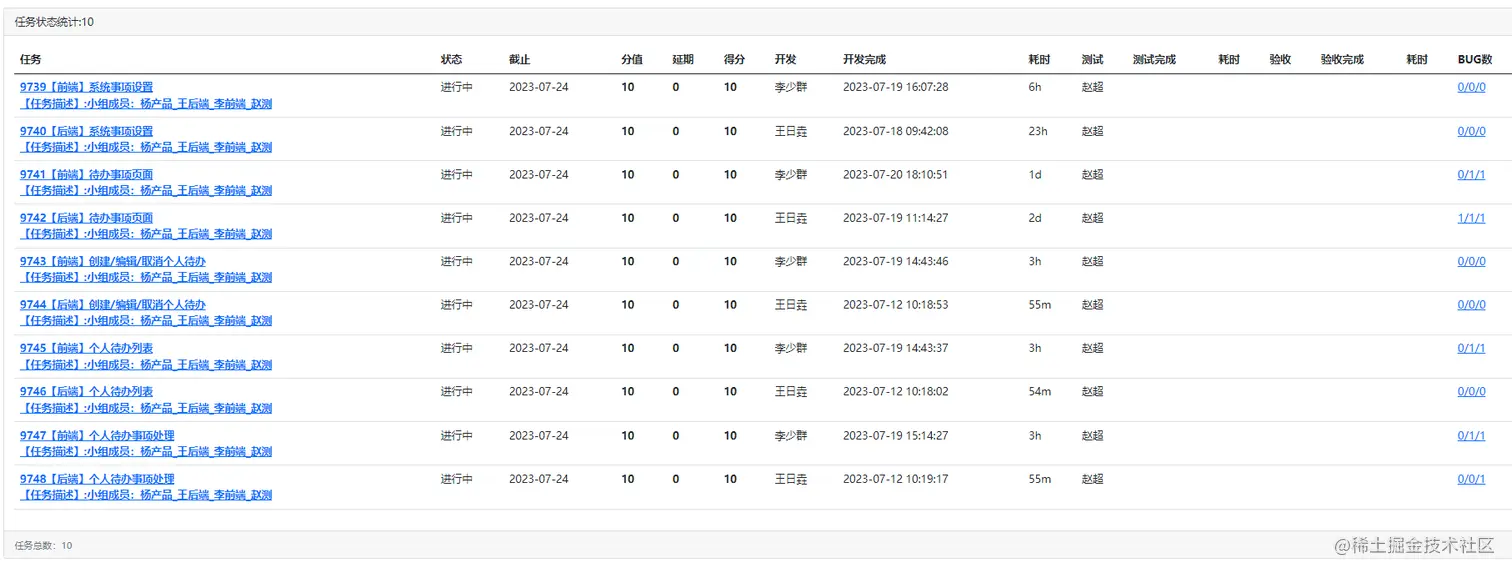Select the timestamp 2023-07-20 18:10:51
Screen dimensions: 1512x573
point(896,174)
